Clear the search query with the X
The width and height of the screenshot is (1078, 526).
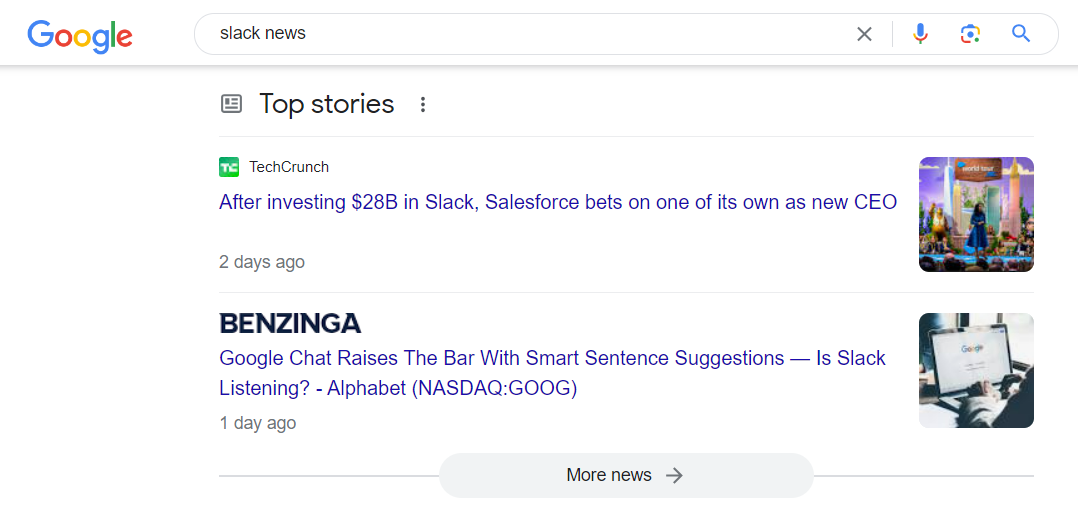[x=864, y=34]
